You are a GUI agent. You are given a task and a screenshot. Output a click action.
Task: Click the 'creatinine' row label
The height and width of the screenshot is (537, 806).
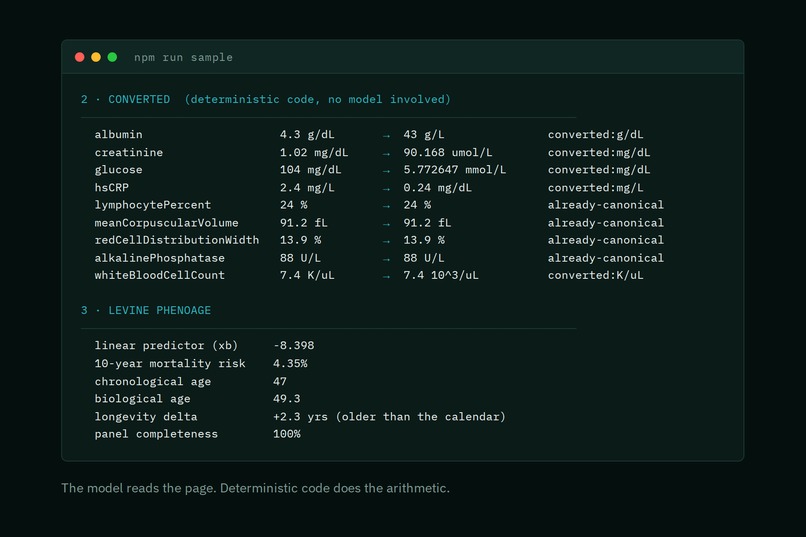click(129, 153)
